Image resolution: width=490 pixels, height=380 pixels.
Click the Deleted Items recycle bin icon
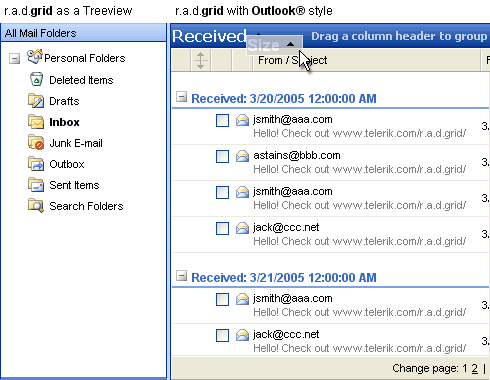[36, 79]
